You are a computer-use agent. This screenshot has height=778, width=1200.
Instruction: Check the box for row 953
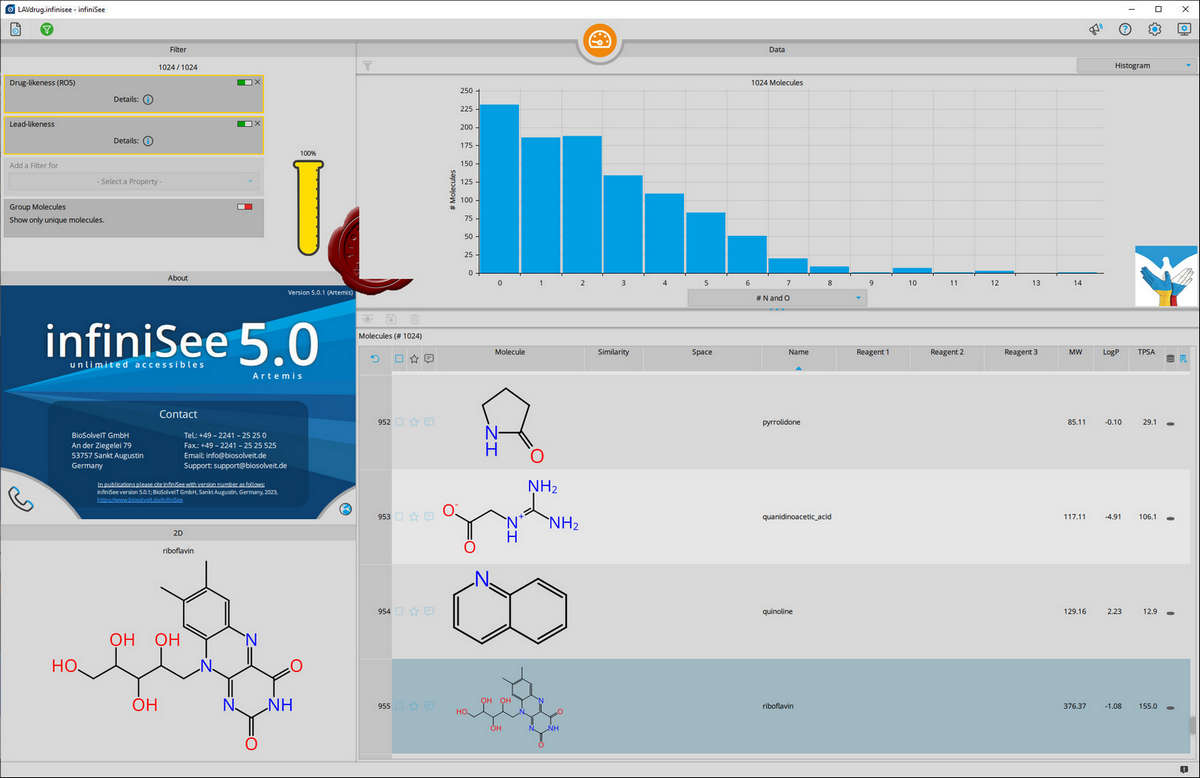400,517
